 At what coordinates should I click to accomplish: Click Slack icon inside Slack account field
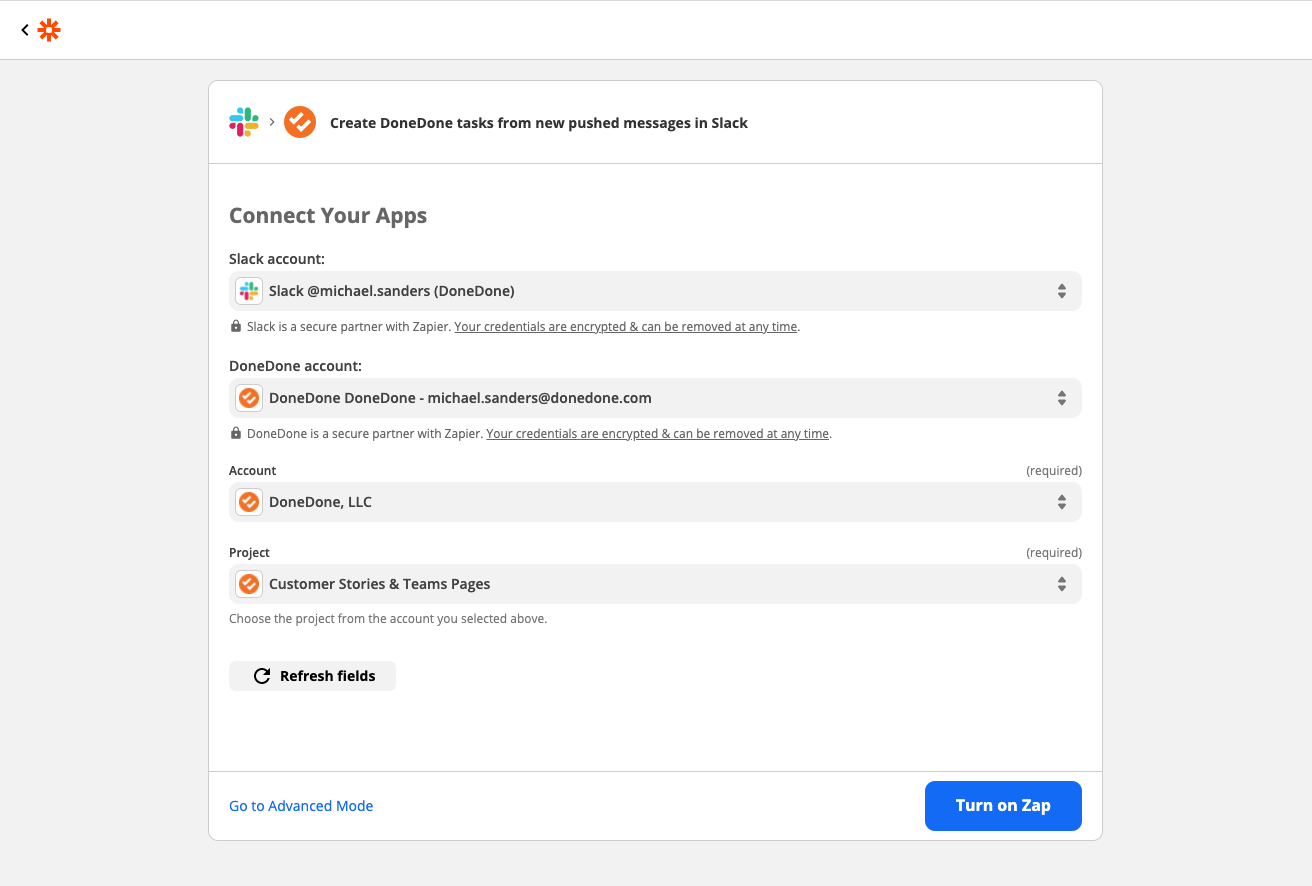coord(249,291)
